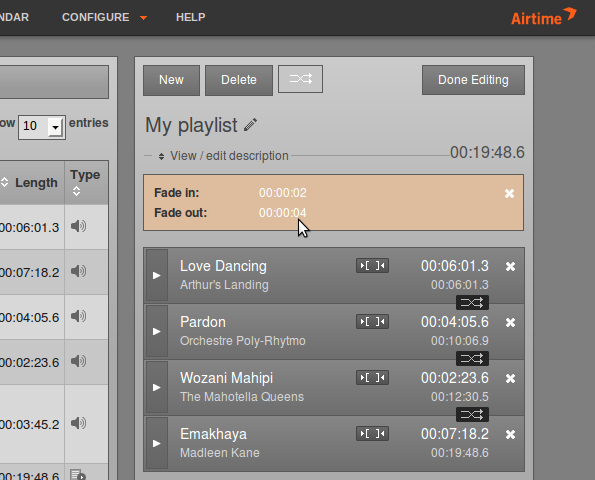Click the Delete playlist button
The image size is (595, 480).
click(239, 80)
